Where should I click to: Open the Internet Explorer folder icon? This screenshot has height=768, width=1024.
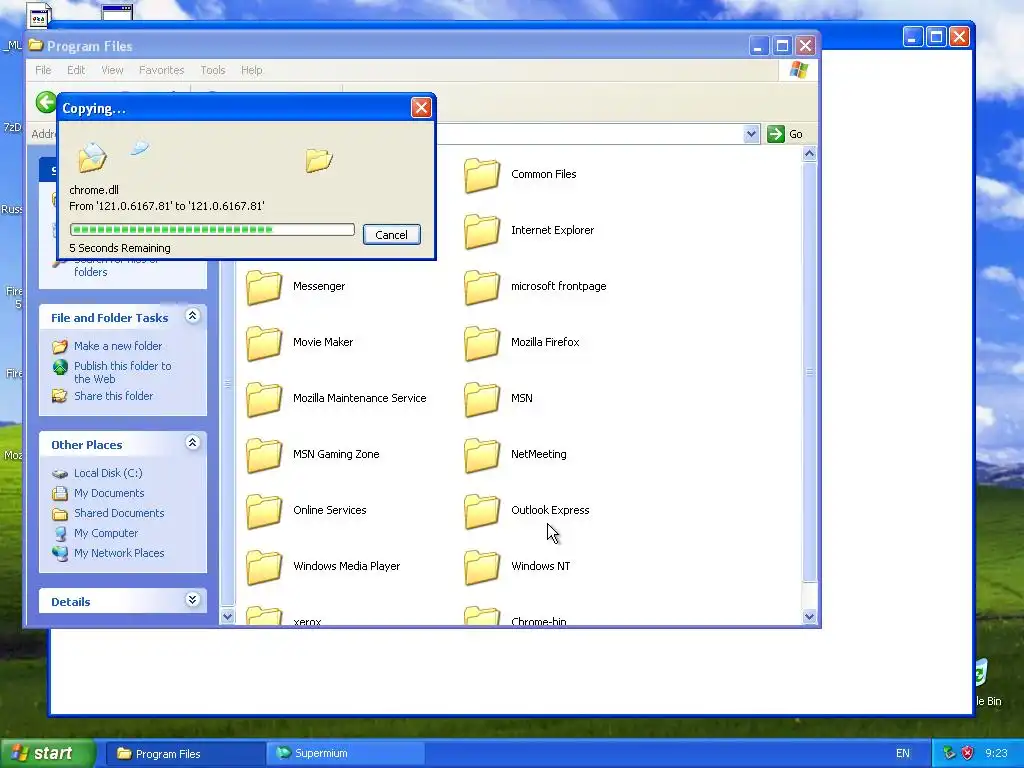[482, 231]
